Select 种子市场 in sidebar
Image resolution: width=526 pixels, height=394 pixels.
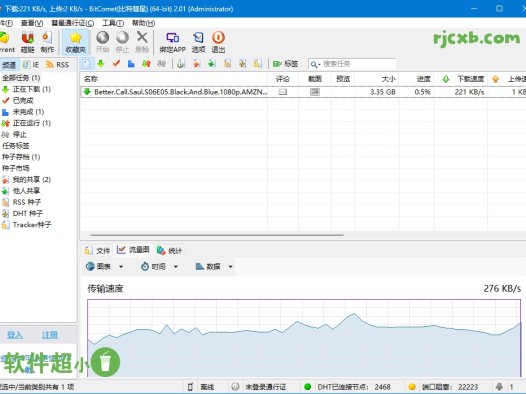point(16,168)
